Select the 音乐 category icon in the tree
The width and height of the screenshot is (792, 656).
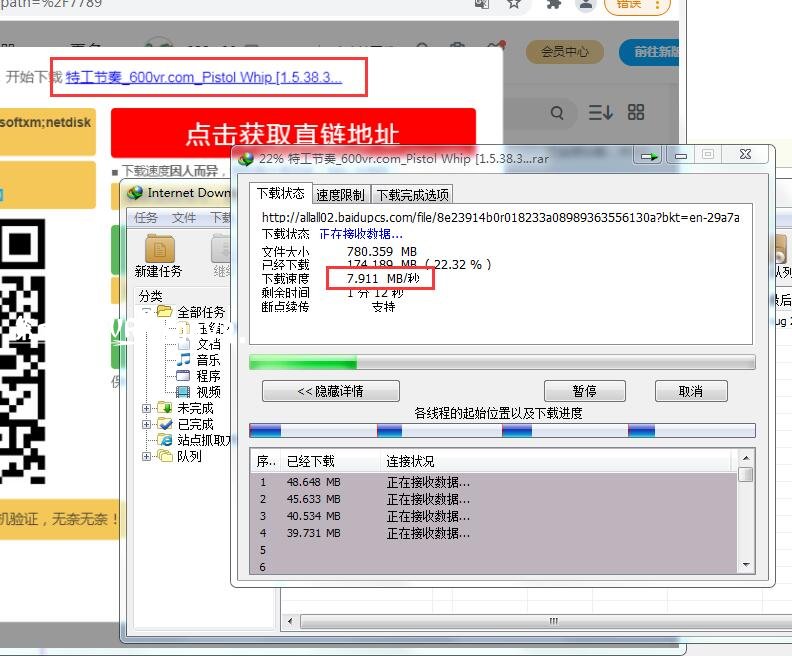[183, 360]
